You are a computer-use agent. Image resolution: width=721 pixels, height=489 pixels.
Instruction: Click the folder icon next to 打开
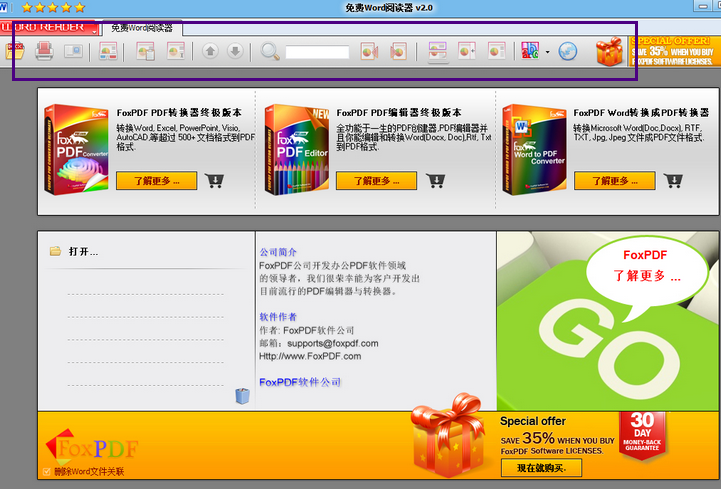[55, 251]
